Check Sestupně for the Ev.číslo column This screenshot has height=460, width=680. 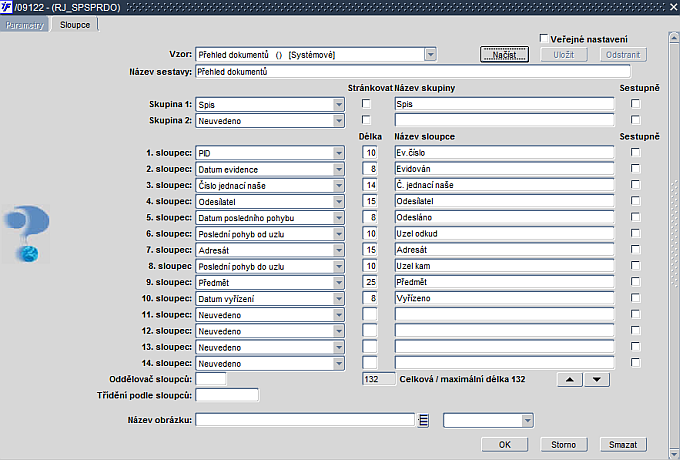pyautogui.click(x=635, y=152)
